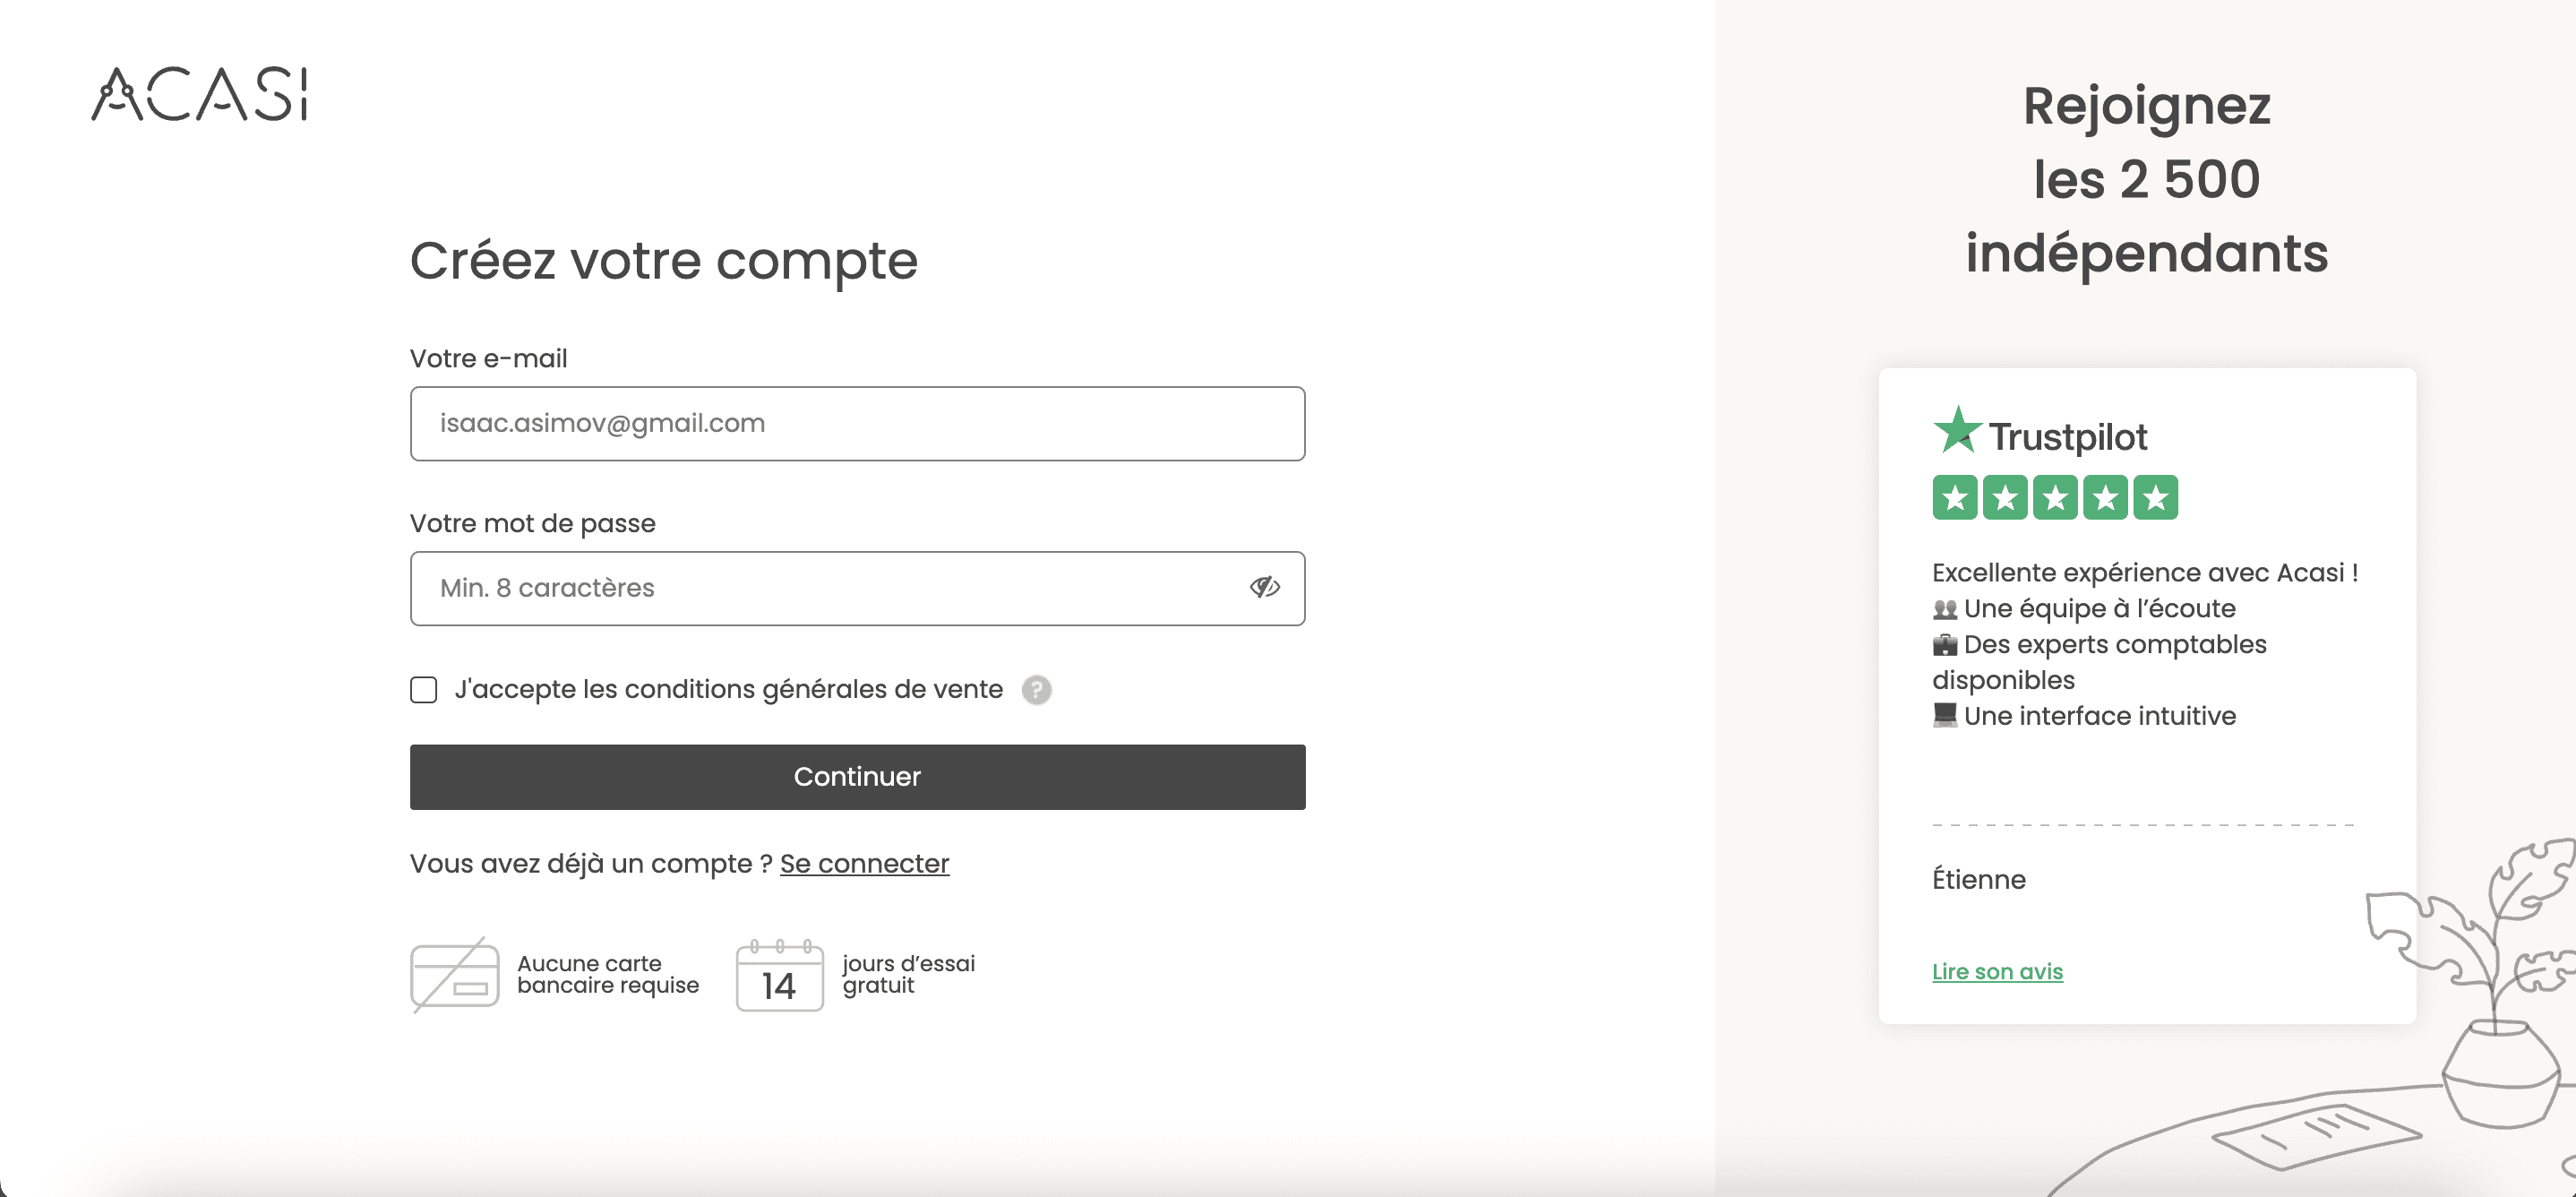The image size is (2576, 1197).
Task: Open the question mark help icon
Action: (x=1037, y=690)
